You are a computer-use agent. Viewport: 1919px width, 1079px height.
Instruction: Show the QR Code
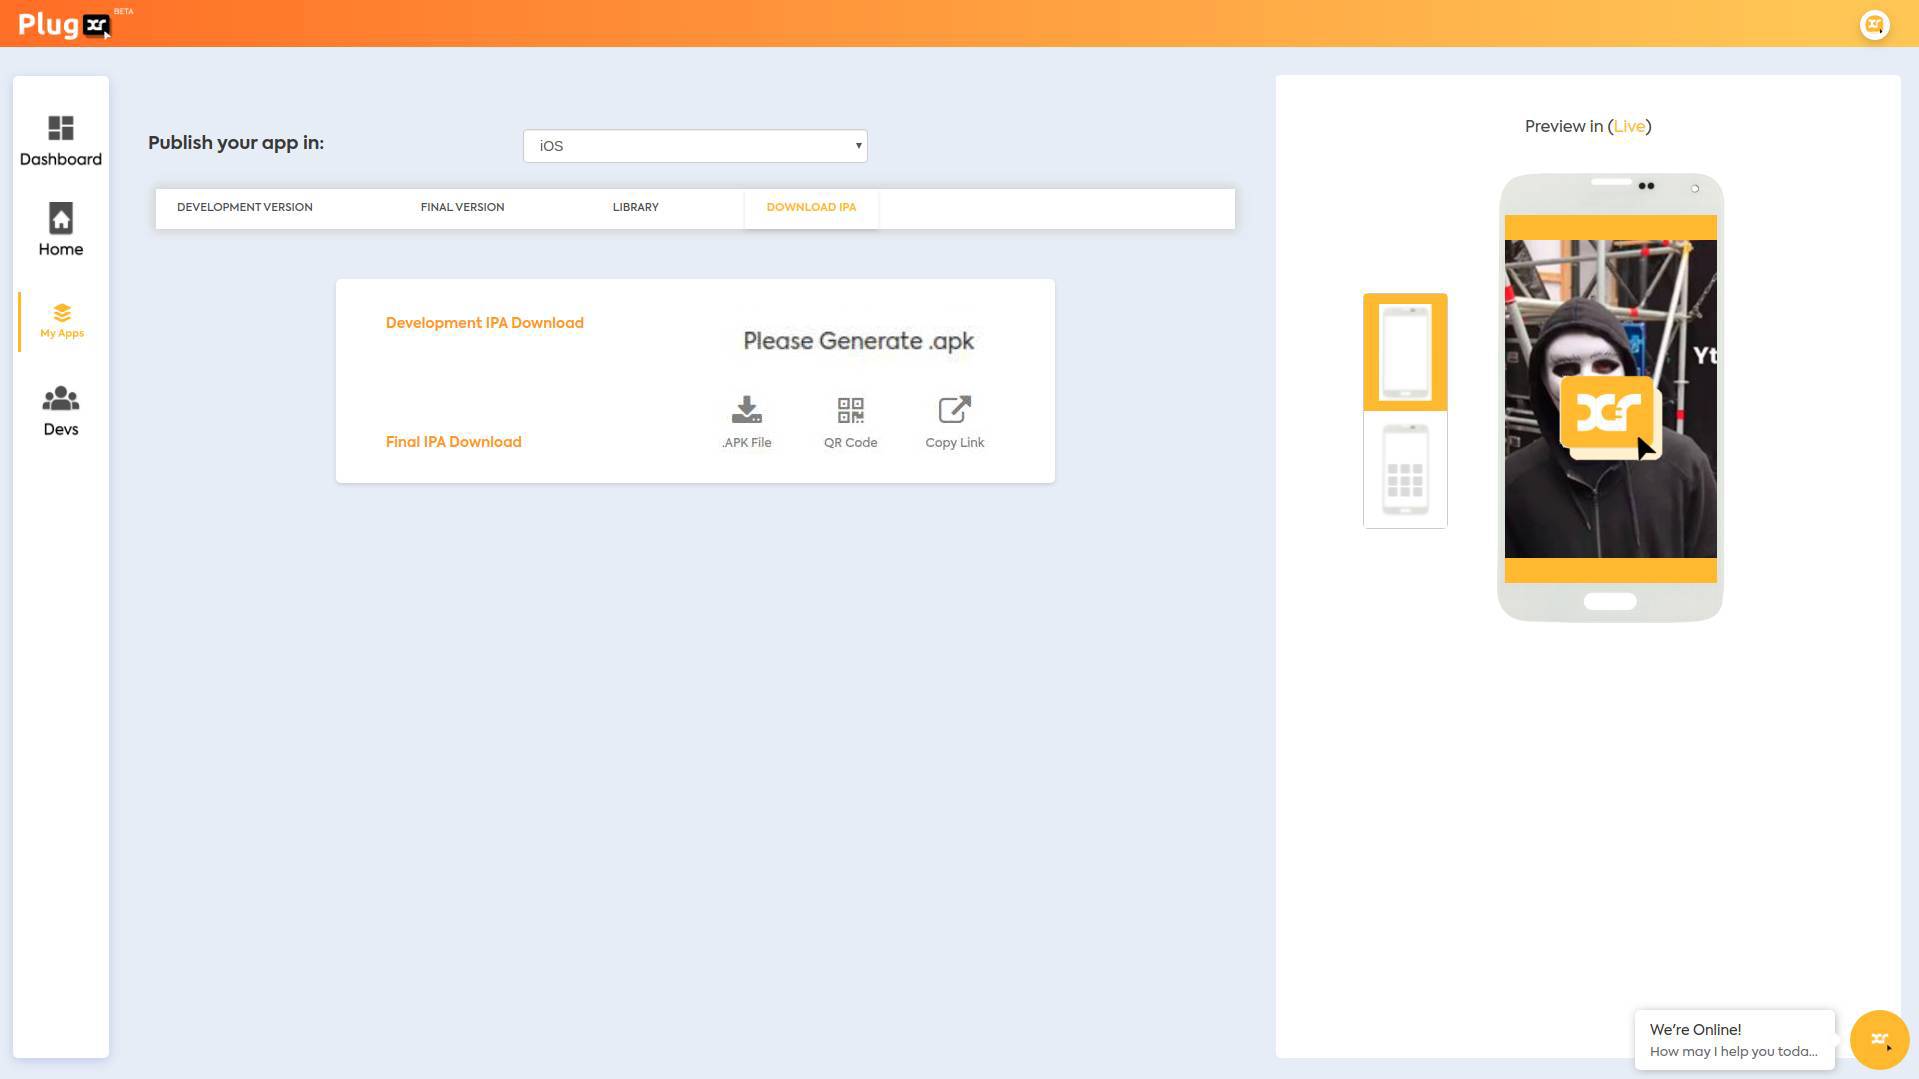(850, 421)
